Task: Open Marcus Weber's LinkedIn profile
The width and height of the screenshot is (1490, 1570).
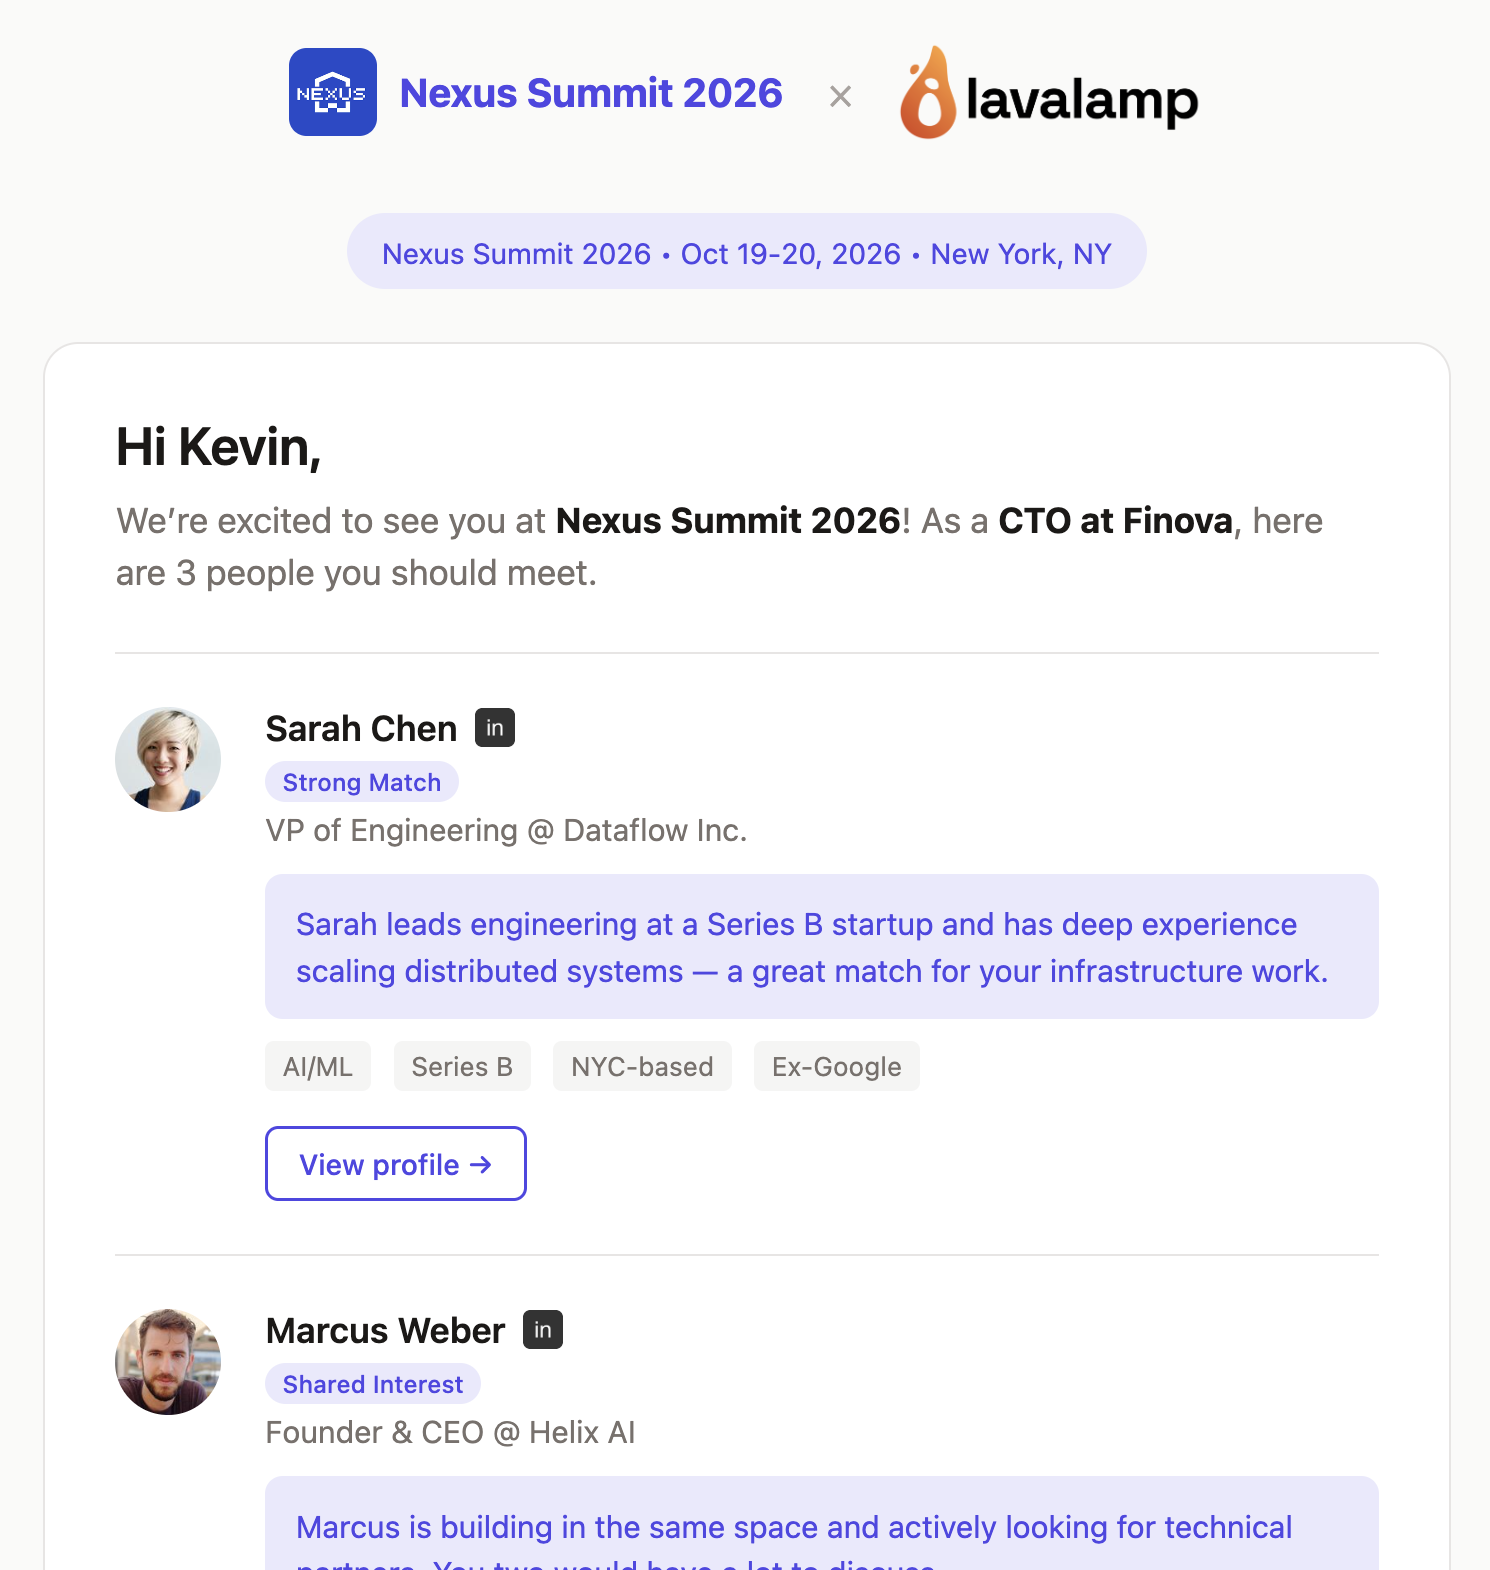Action: (543, 1330)
